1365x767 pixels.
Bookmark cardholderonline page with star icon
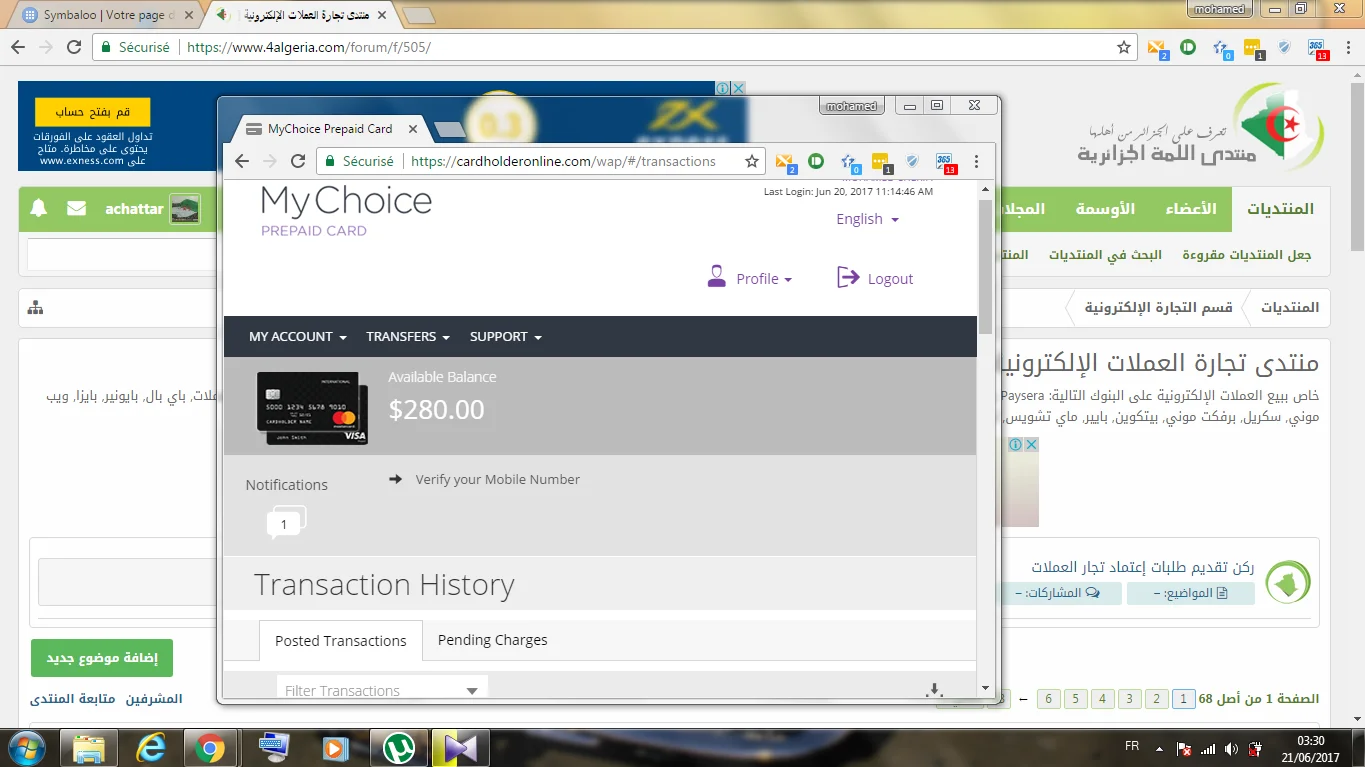(x=752, y=161)
